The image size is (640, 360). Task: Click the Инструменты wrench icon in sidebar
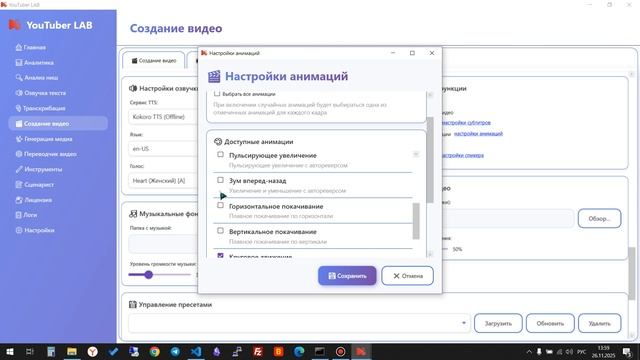[19, 169]
